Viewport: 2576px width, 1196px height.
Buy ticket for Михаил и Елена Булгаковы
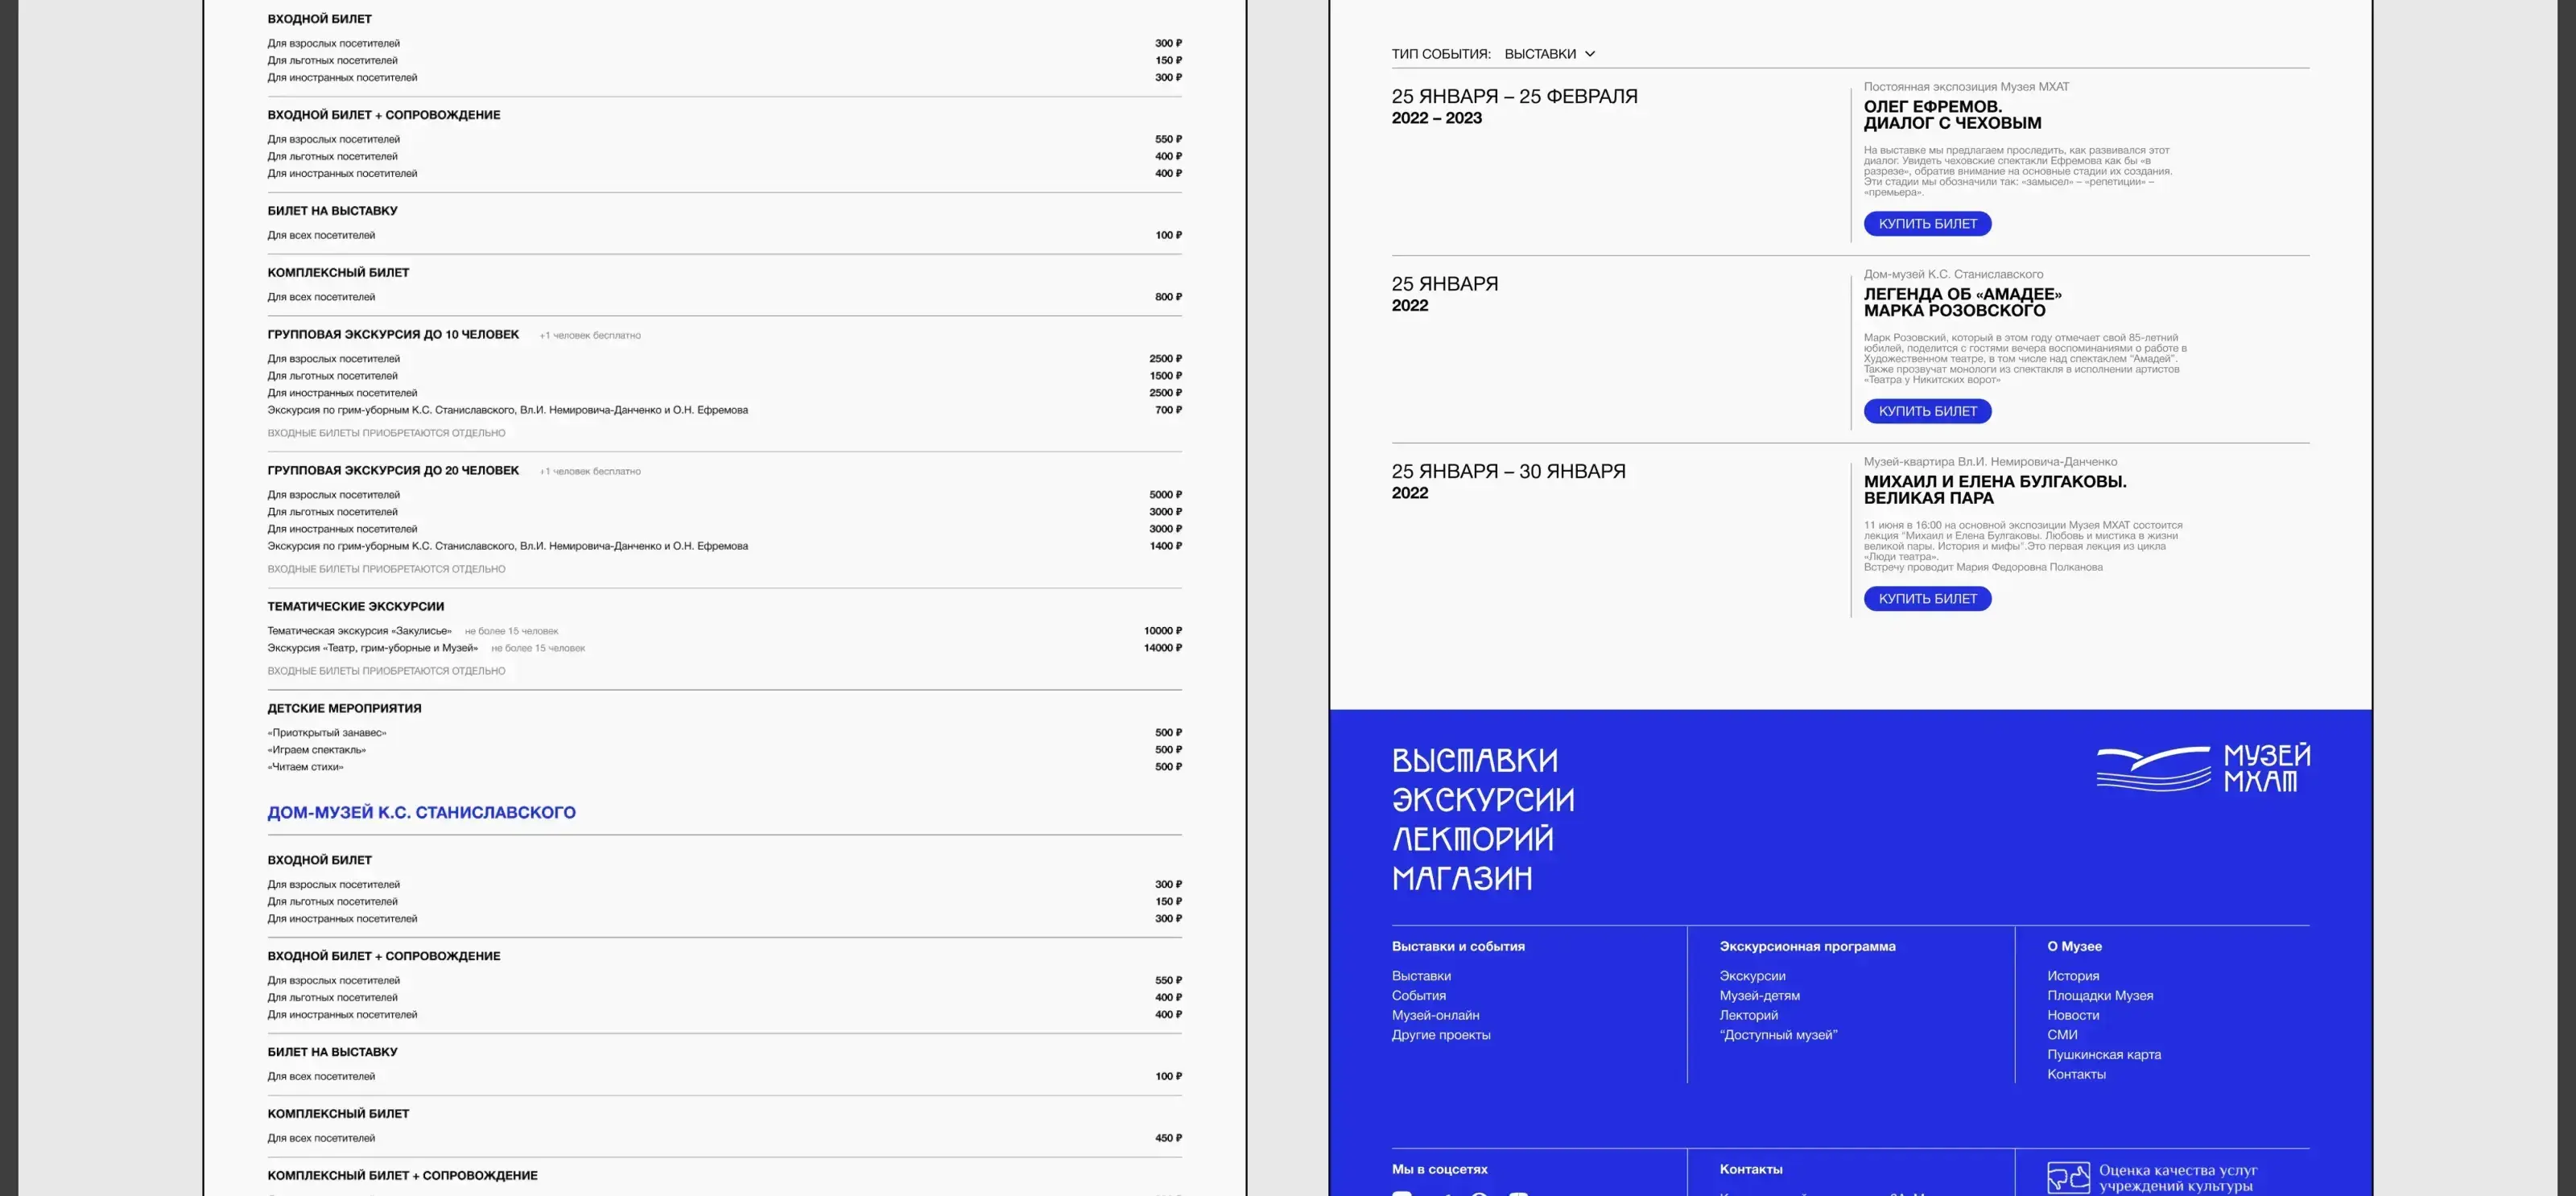point(1927,599)
